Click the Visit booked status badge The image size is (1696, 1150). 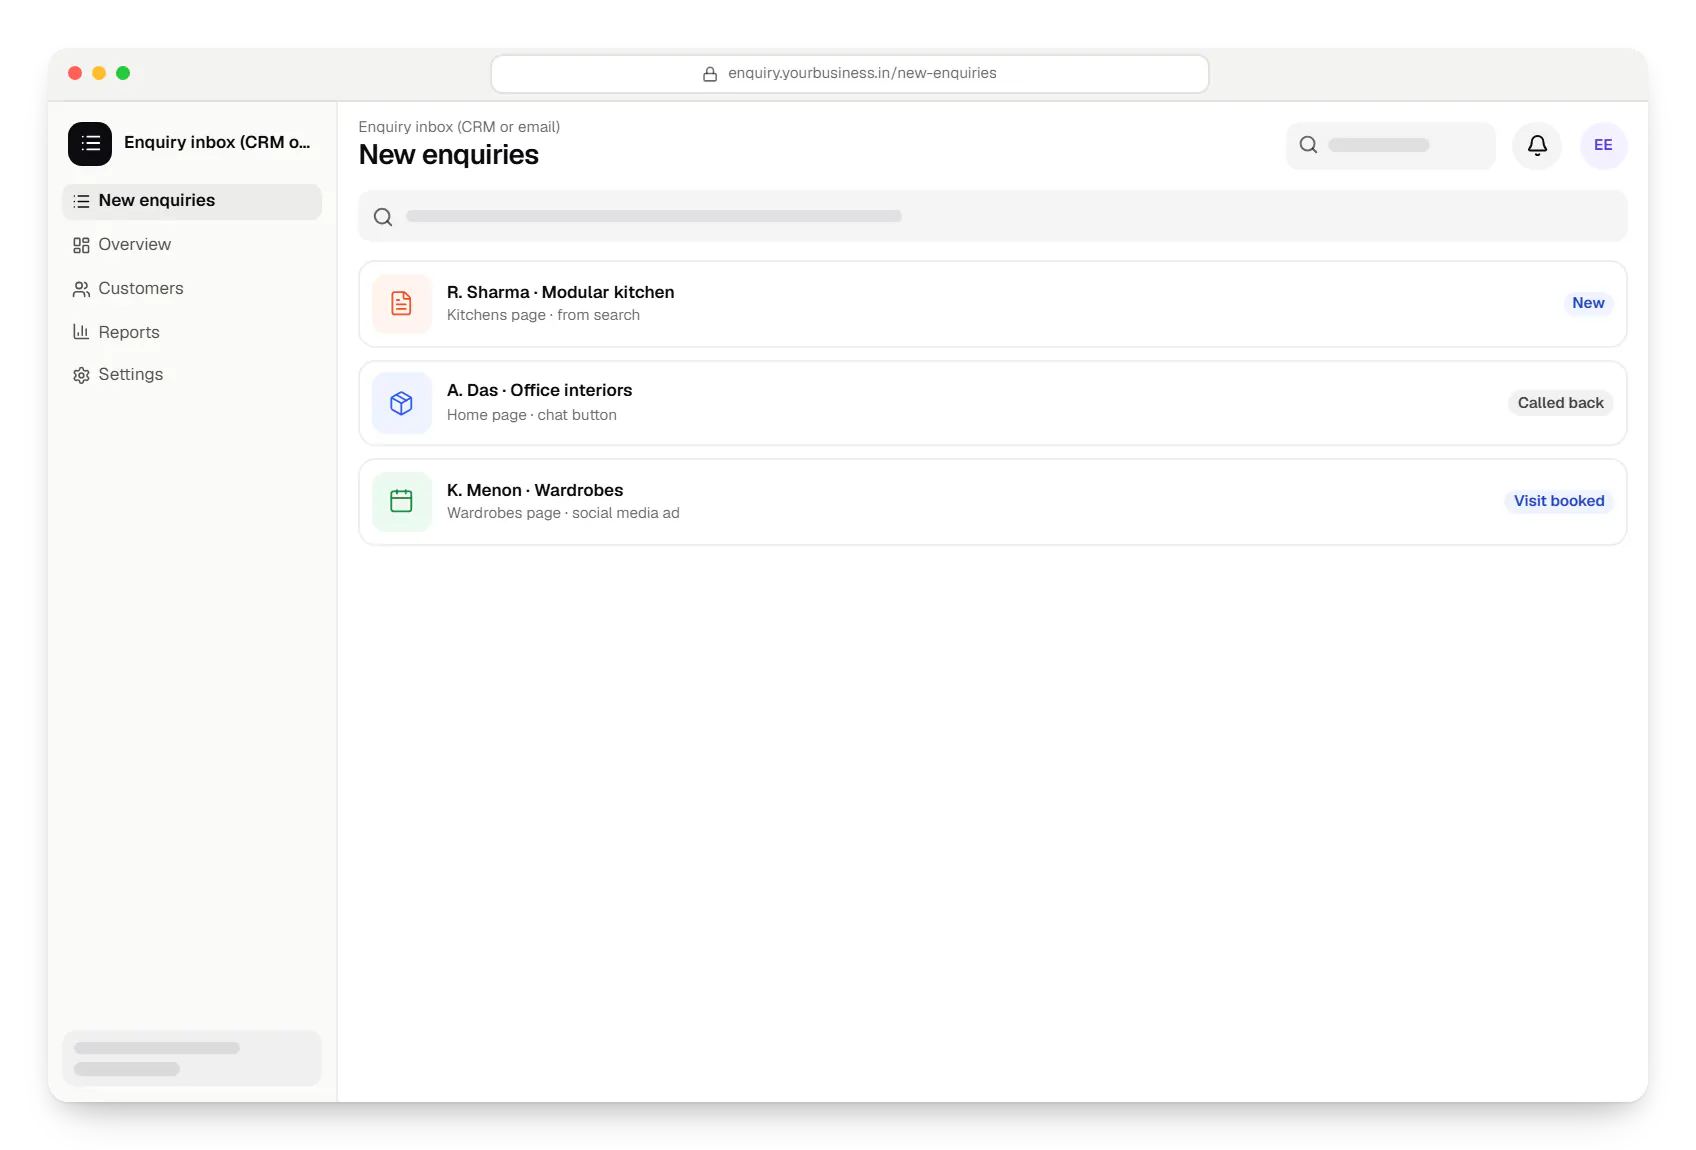click(x=1558, y=501)
